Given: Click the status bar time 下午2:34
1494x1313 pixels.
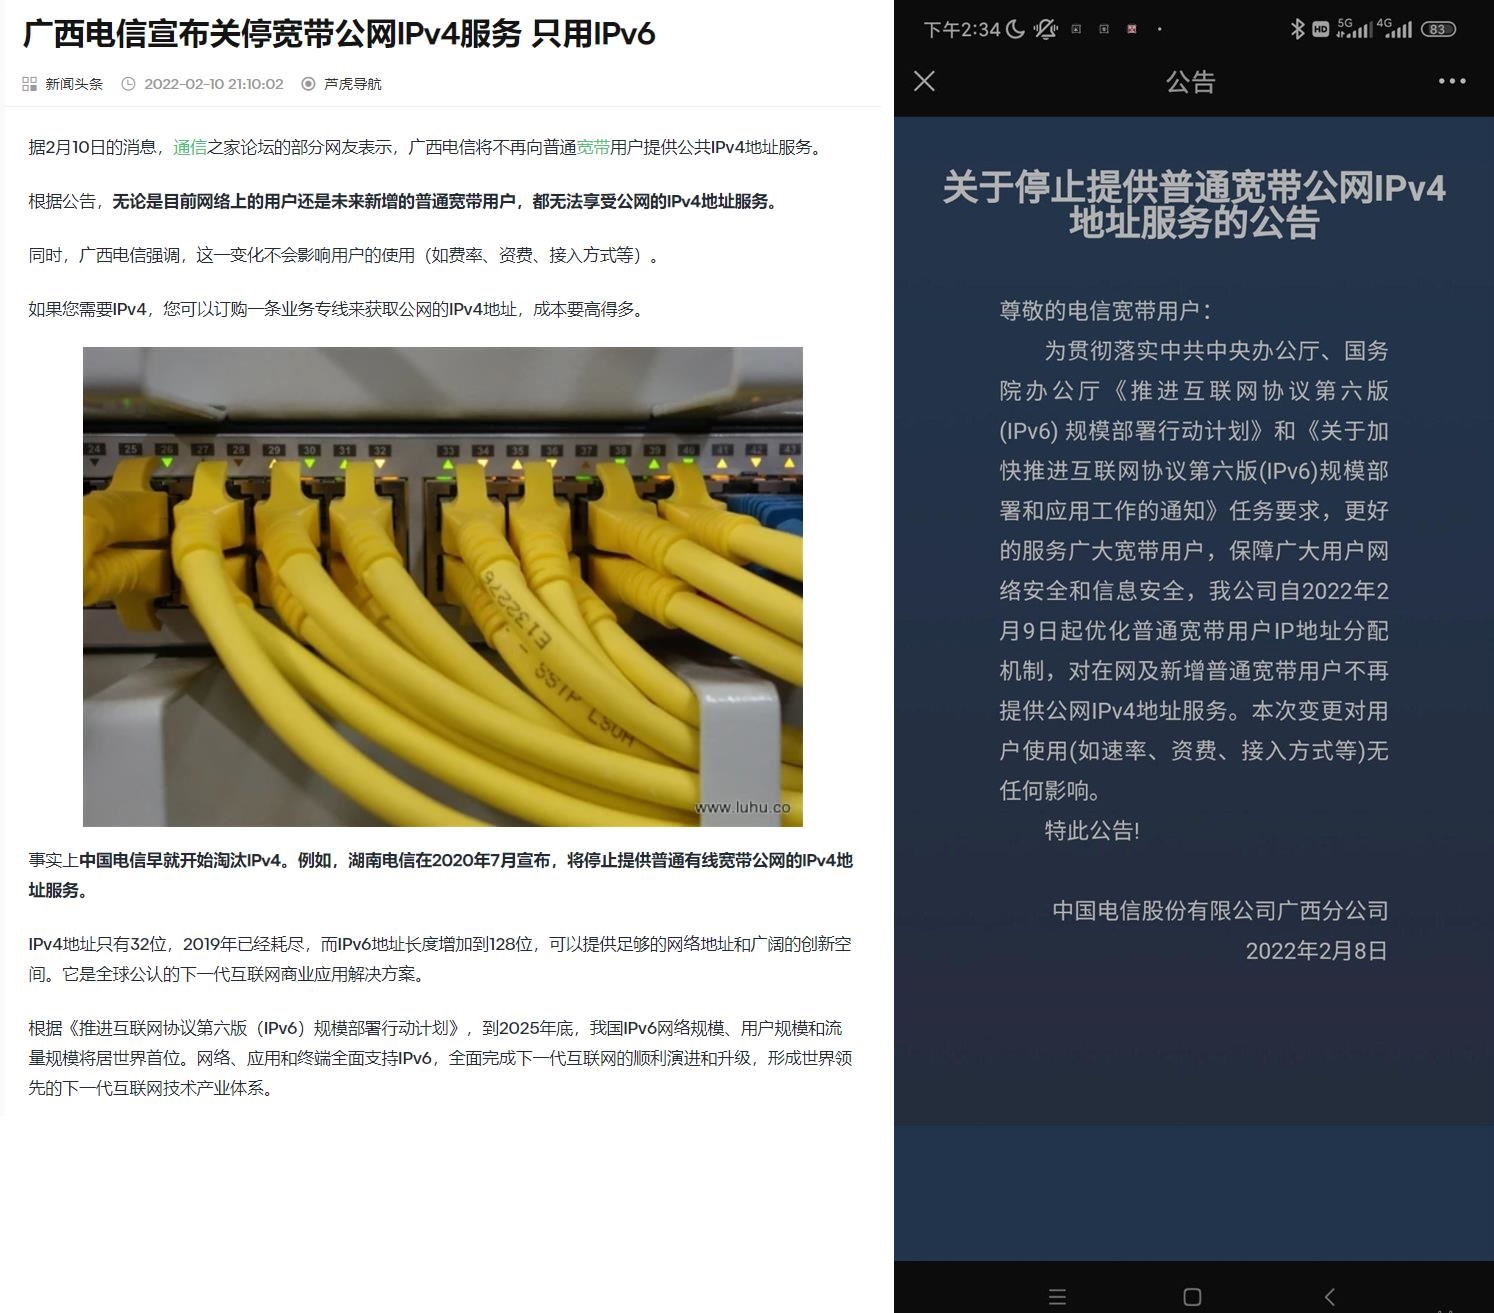Looking at the screenshot, I should coord(962,29).
